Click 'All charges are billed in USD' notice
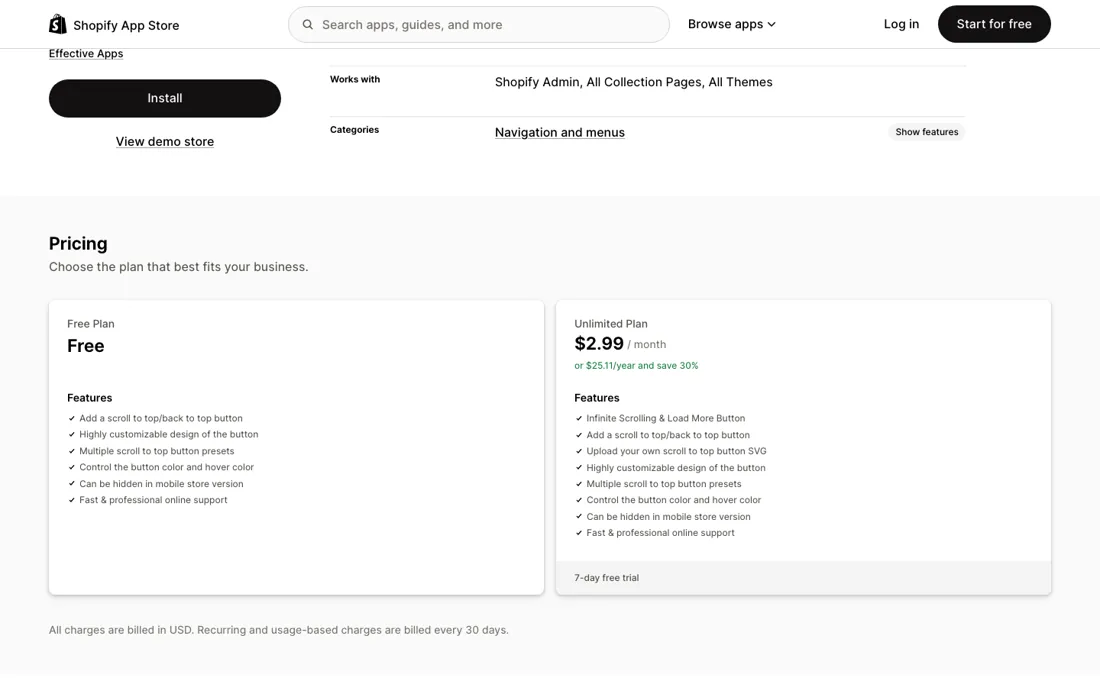1100x681 pixels. click(x=279, y=630)
